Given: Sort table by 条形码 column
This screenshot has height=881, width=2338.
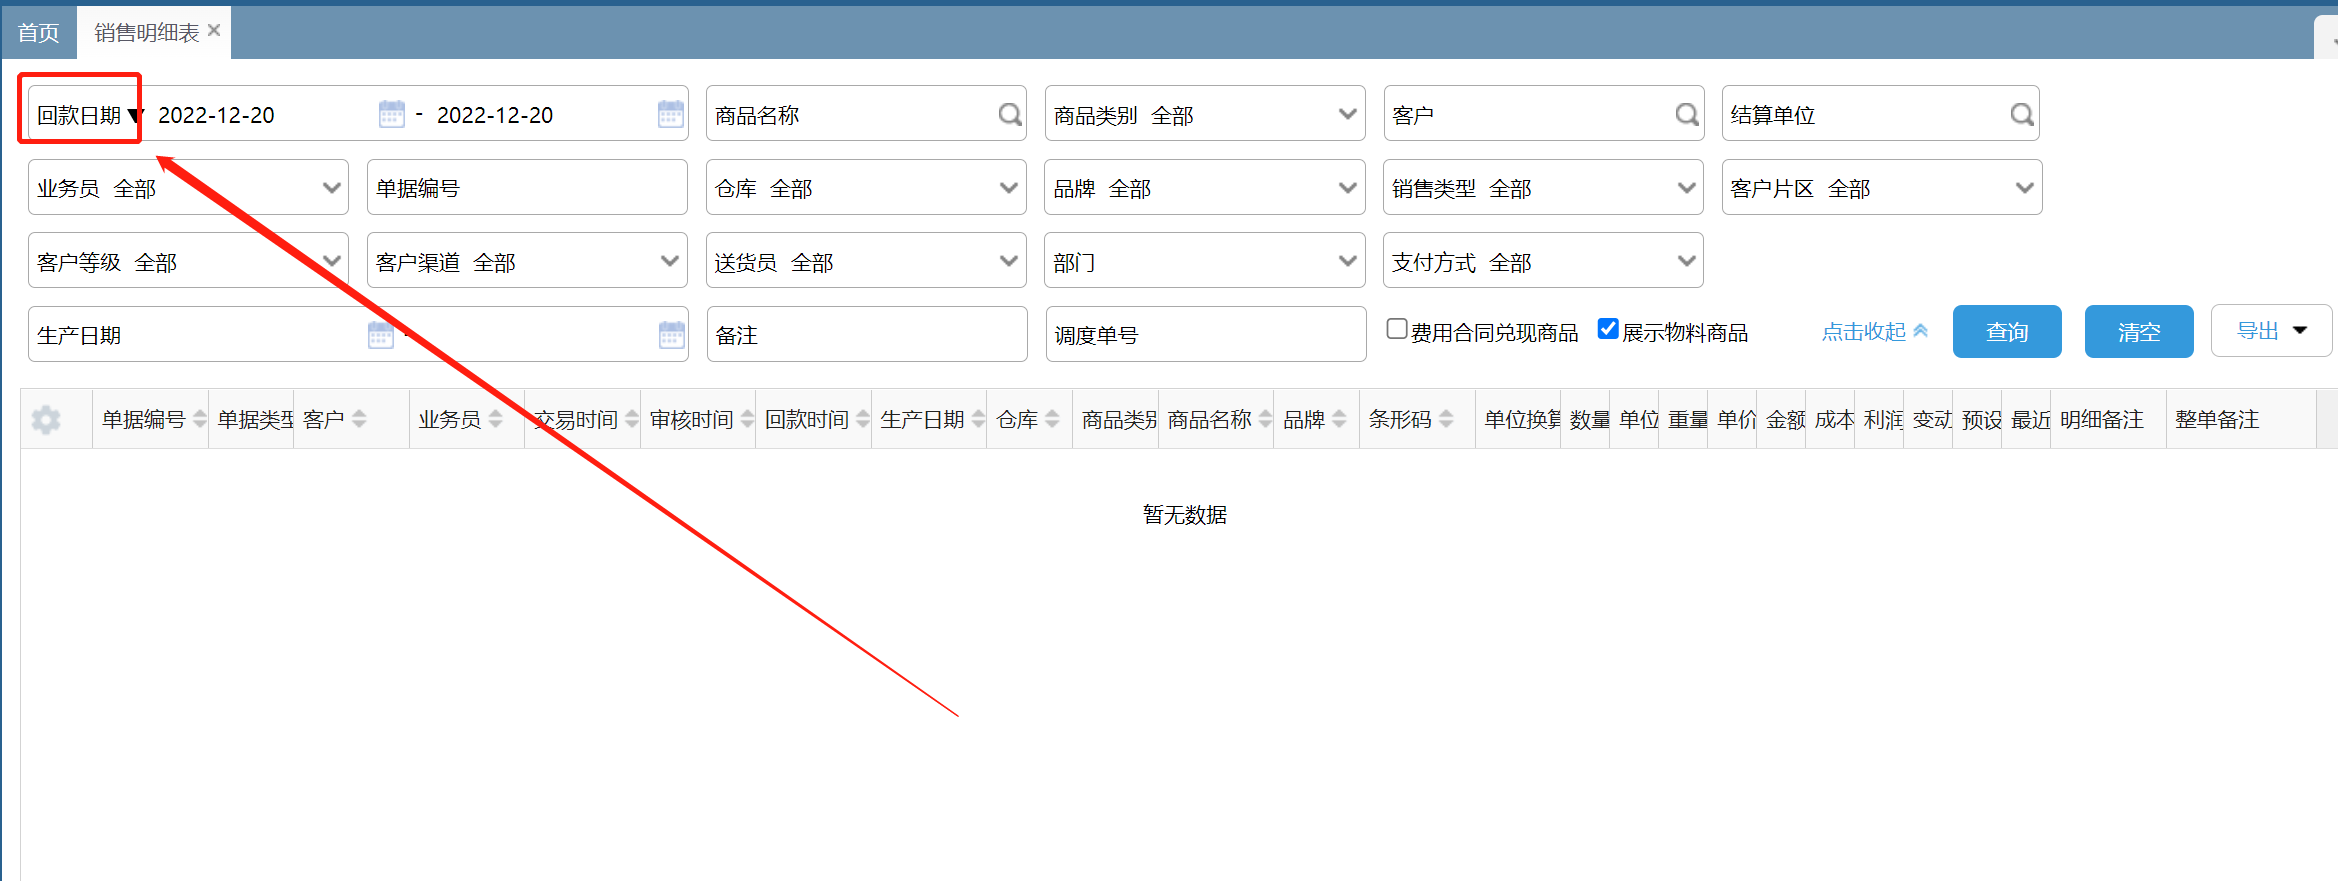Looking at the screenshot, I should pos(1446,419).
